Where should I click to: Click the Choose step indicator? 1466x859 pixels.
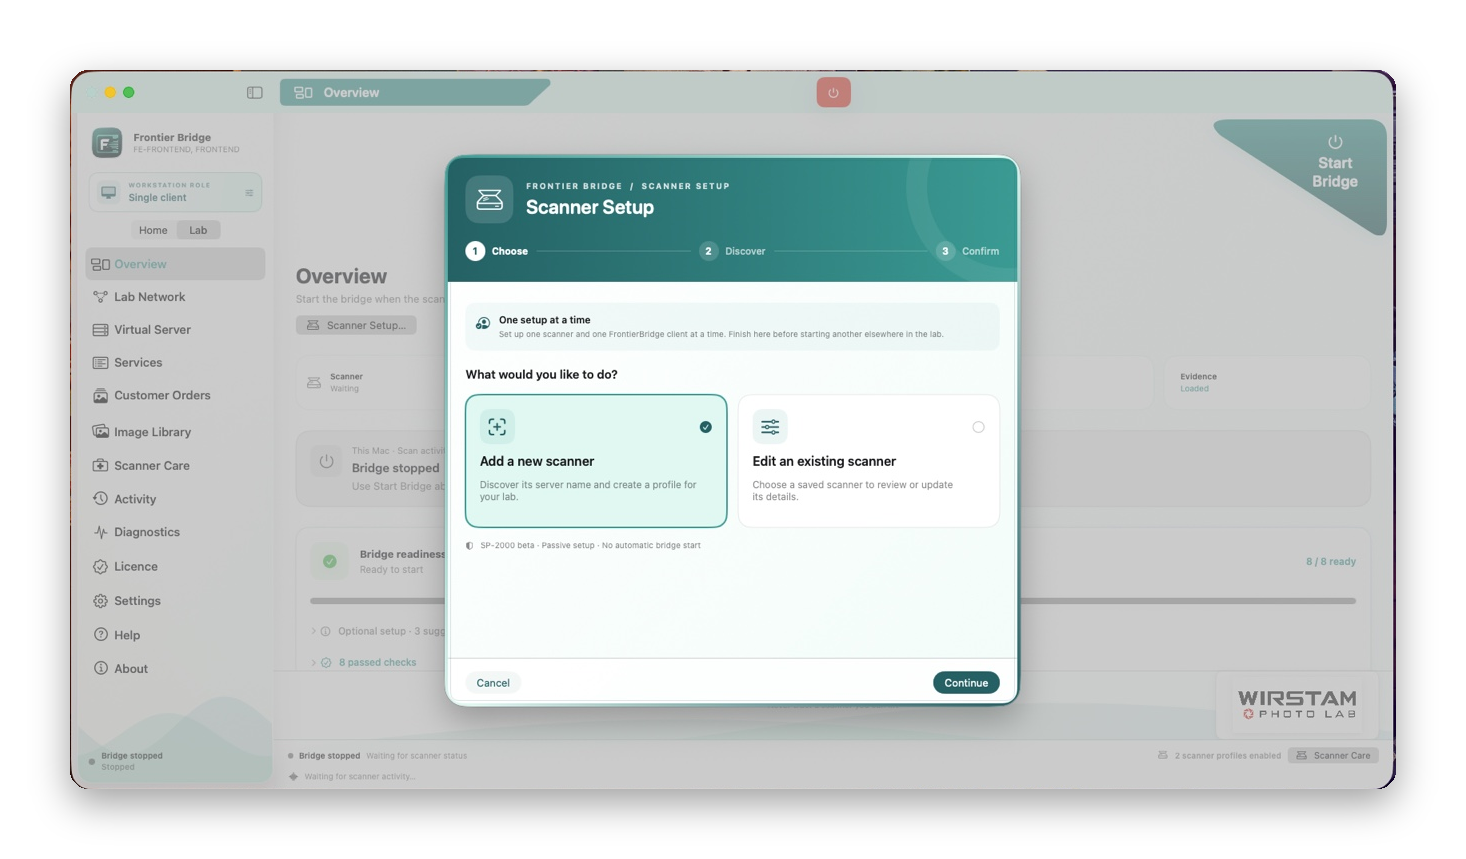pyautogui.click(x=497, y=251)
